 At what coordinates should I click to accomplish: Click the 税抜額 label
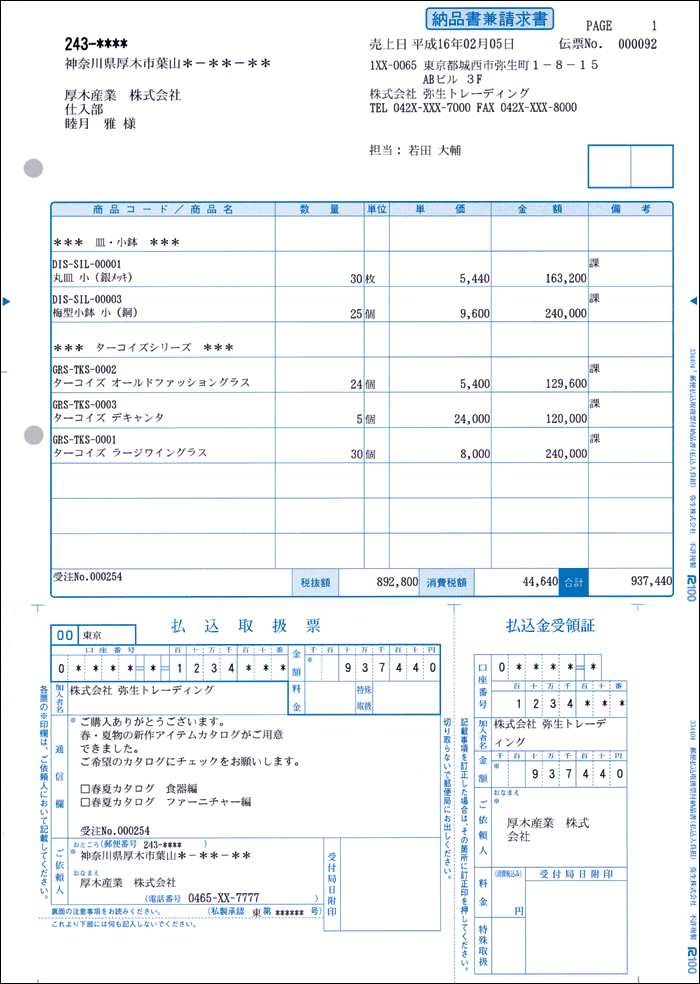pyautogui.click(x=316, y=582)
